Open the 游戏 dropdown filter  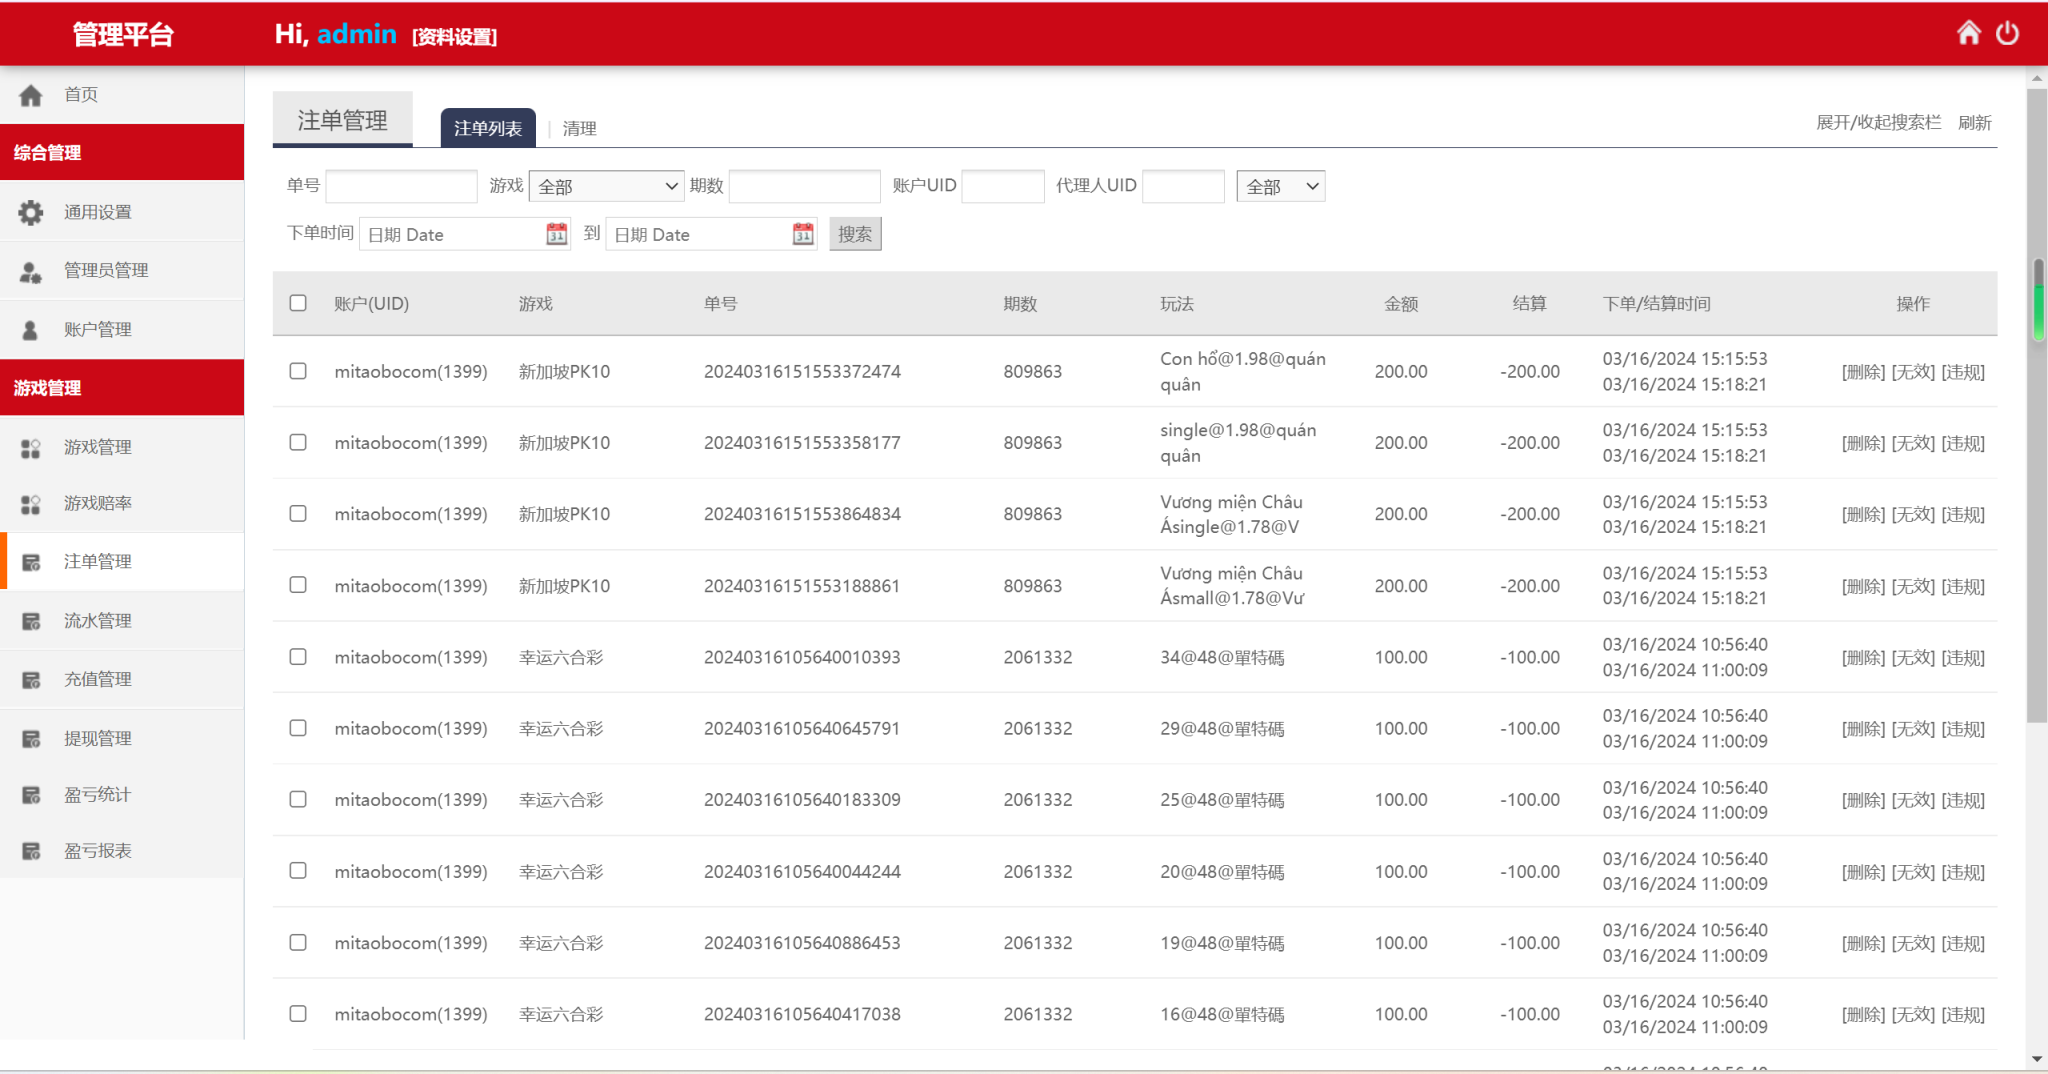606,186
